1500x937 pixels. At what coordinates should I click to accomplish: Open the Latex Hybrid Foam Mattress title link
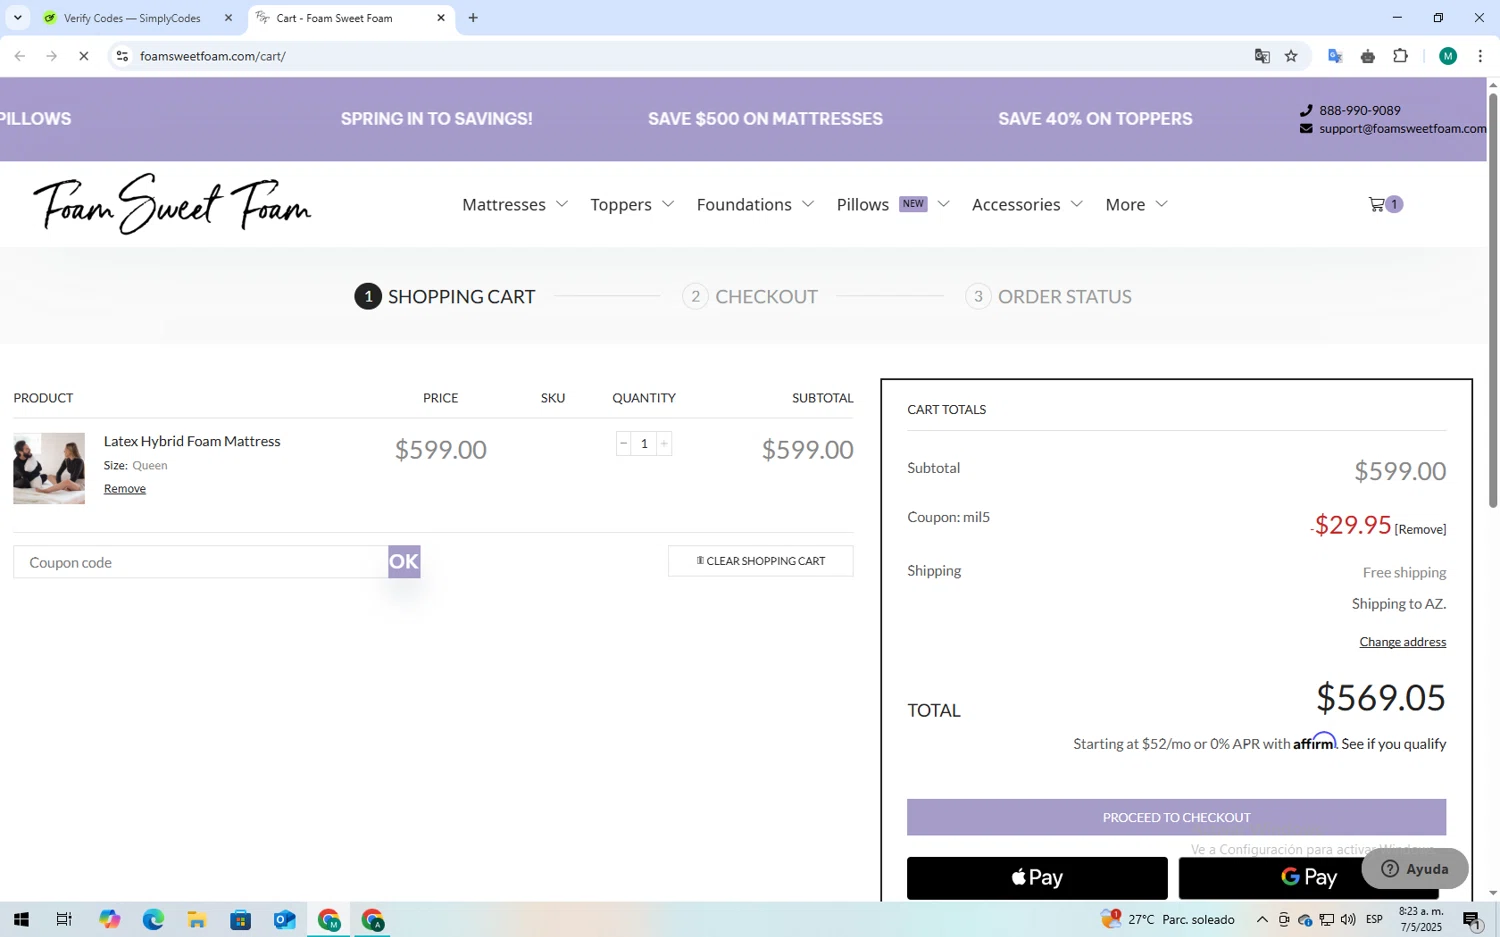(192, 441)
